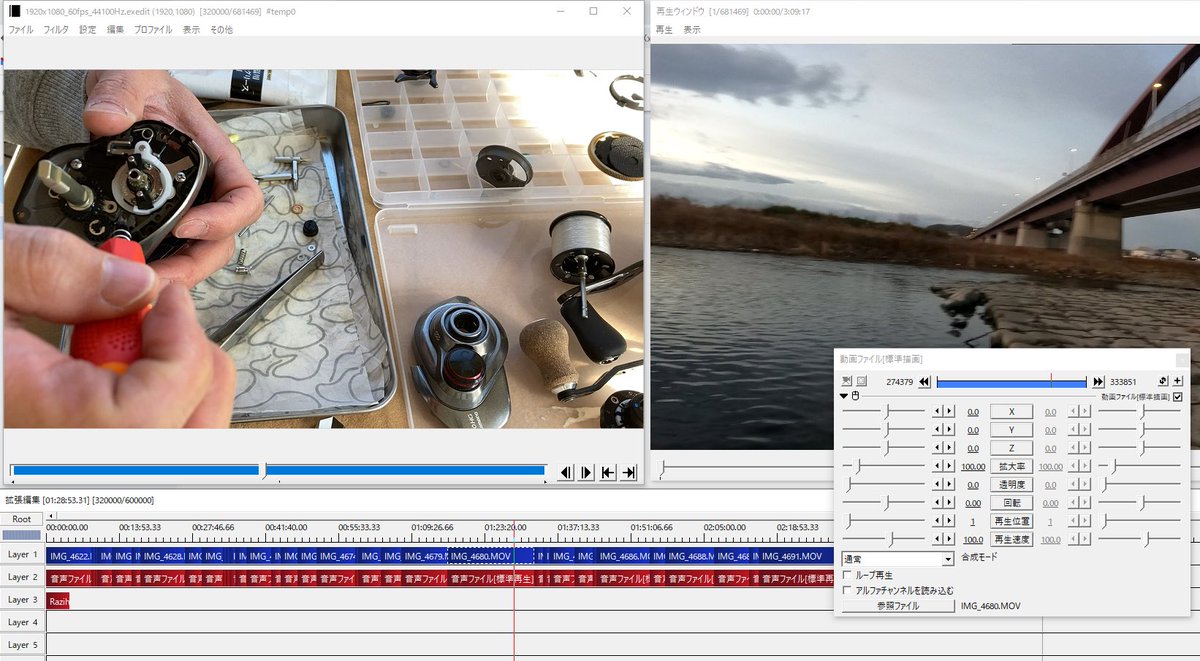Select the IMG_4680.MOV clip on Layer 1

(x=490, y=556)
